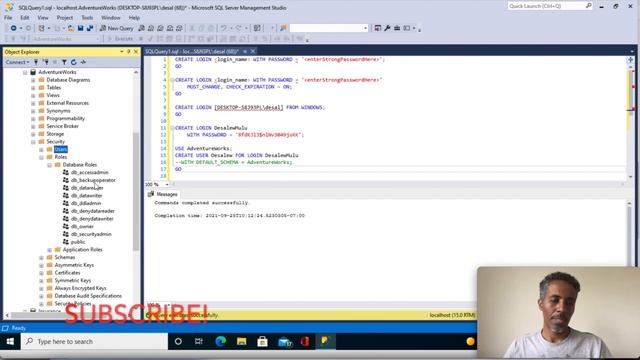The width and height of the screenshot is (640, 360).
Task: Select the Database Audit Specifications folder
Action: [x=88, y=296]
